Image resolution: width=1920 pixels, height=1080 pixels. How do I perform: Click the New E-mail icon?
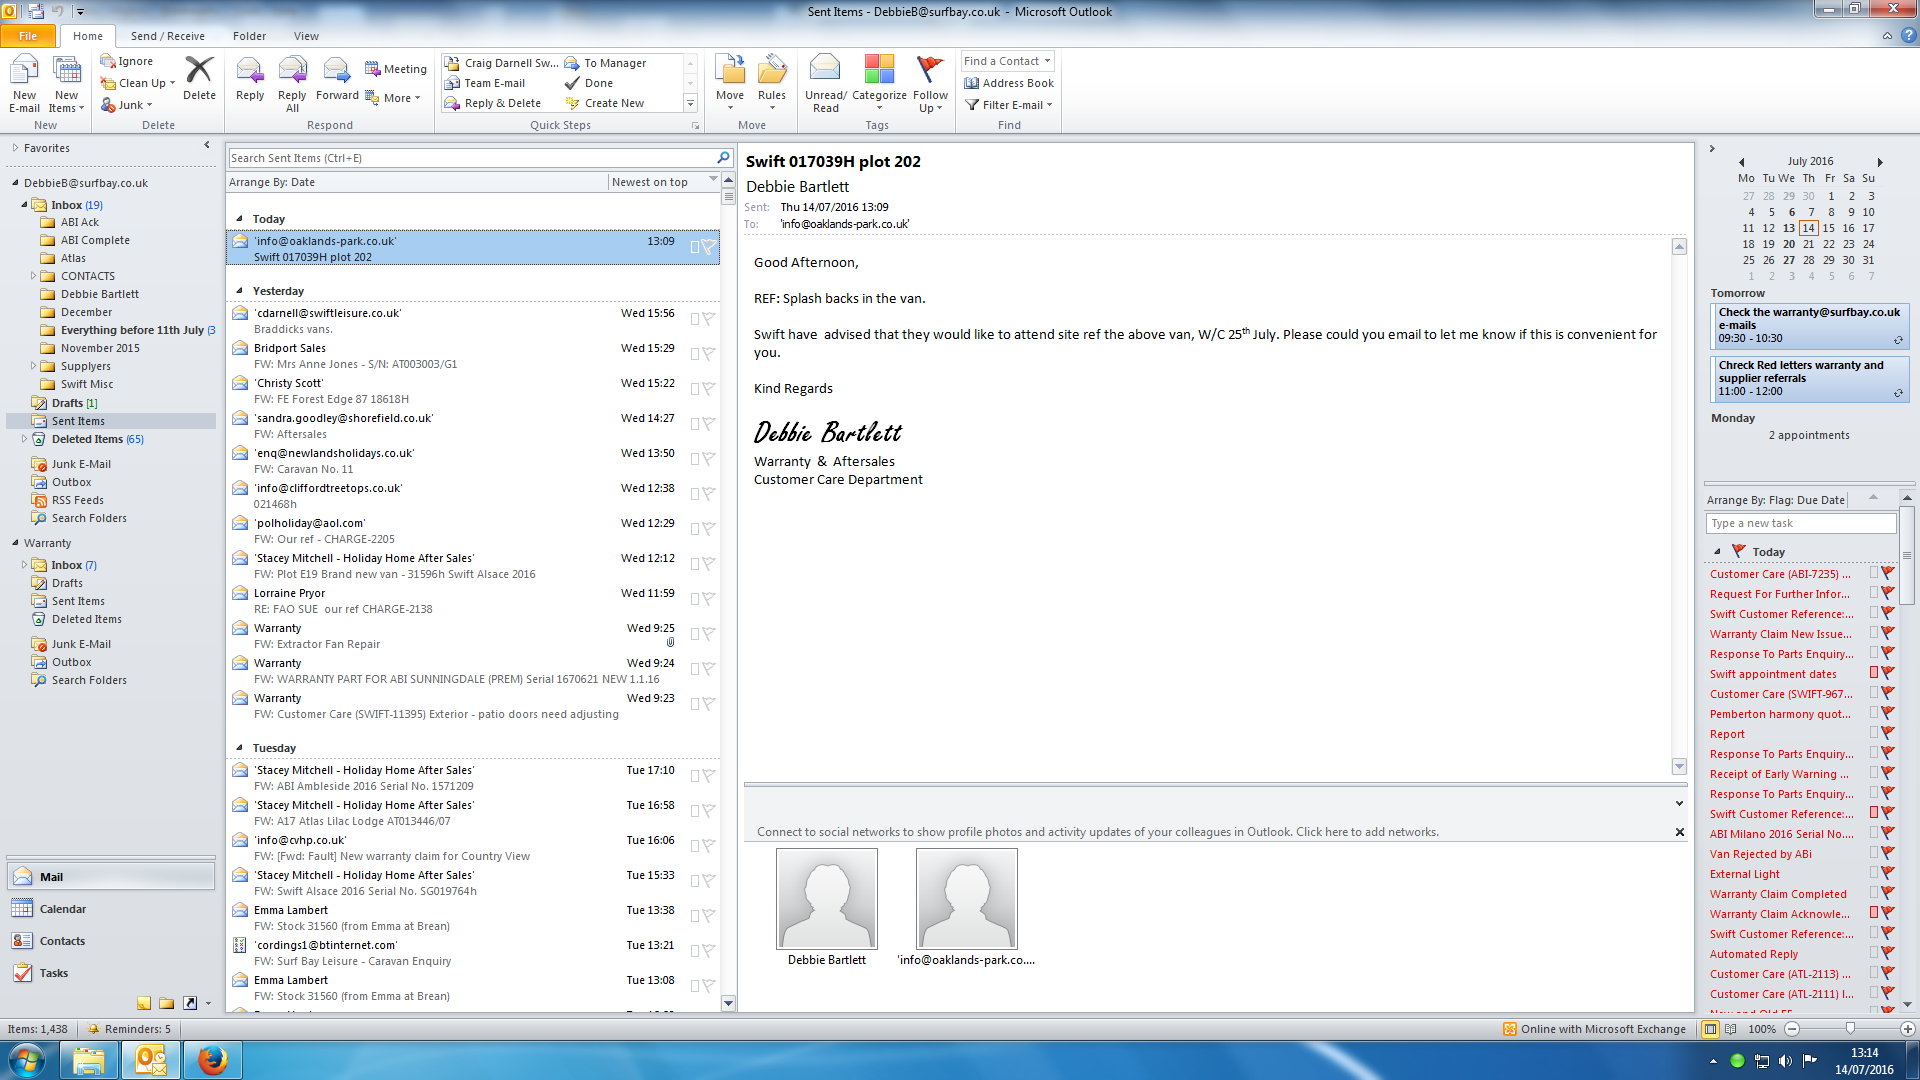(24, 71)
